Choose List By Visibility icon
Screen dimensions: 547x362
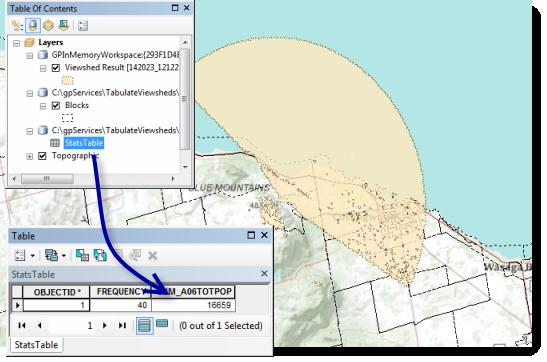pos(48,26)
